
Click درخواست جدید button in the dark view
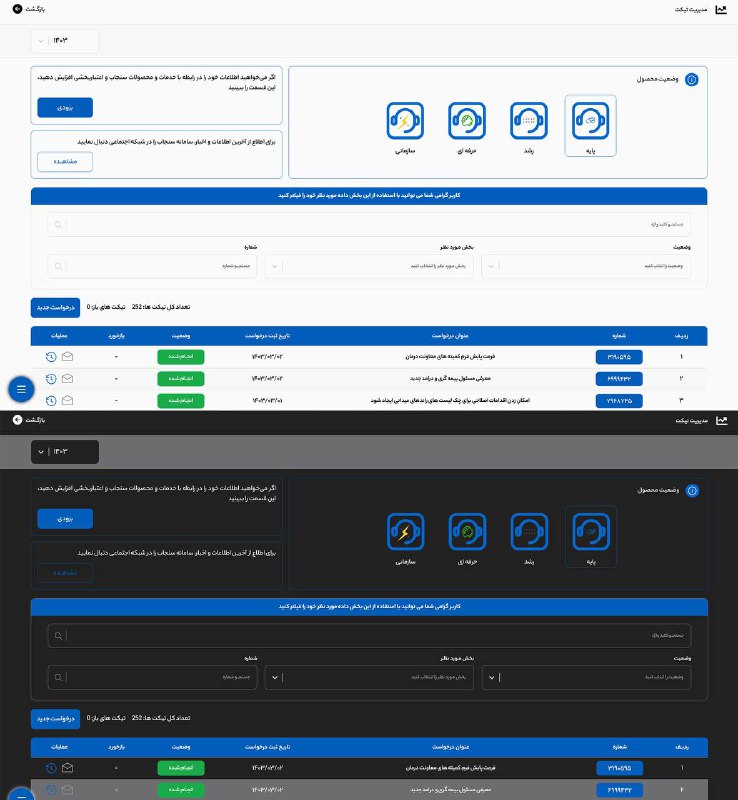pyautogui.click(x=55, y=717)
